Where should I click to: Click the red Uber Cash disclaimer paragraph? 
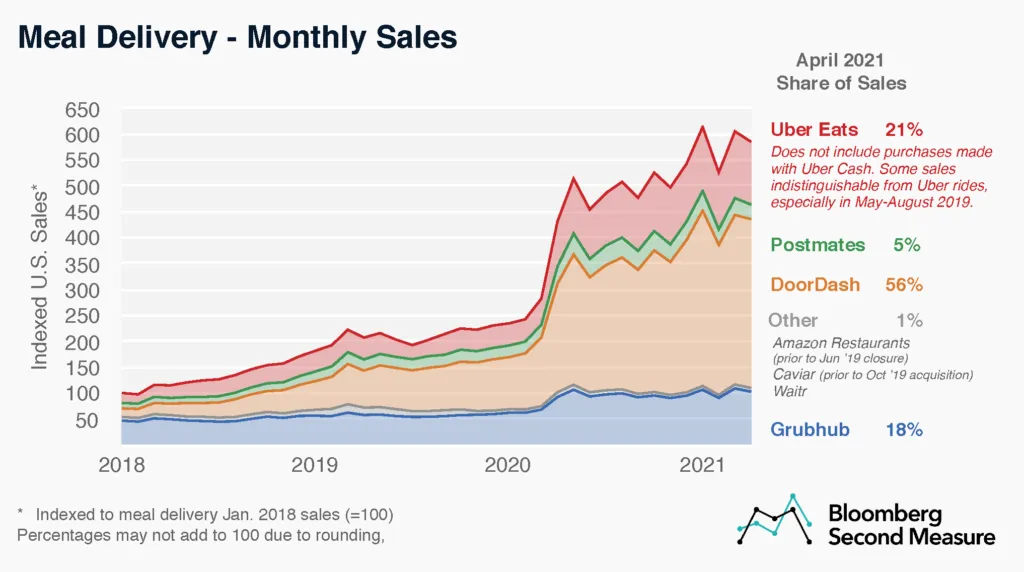pos(880,177)
